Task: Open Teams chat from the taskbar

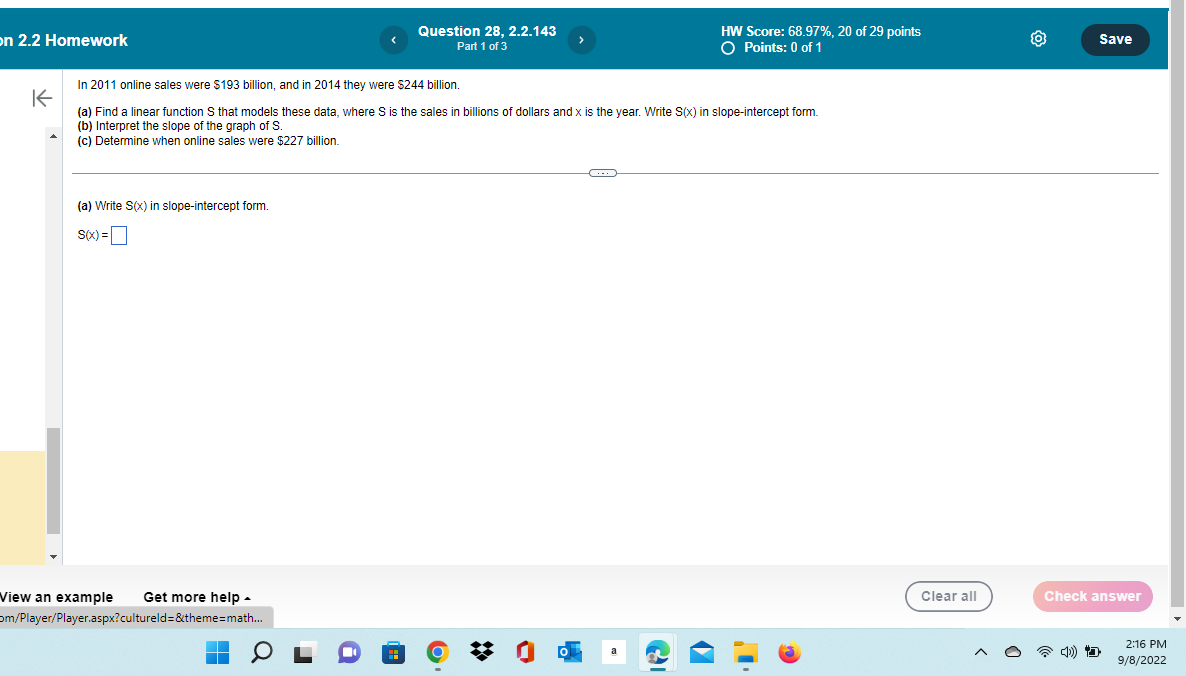Action: (x=349, y=652)
